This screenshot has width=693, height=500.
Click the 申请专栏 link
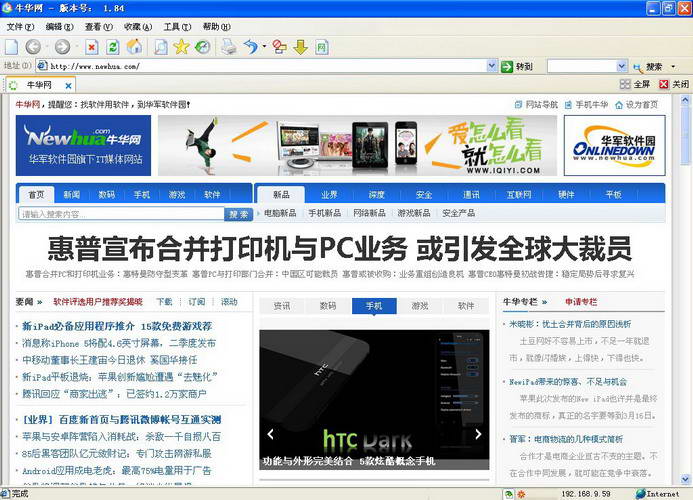(x=581, y=302)
